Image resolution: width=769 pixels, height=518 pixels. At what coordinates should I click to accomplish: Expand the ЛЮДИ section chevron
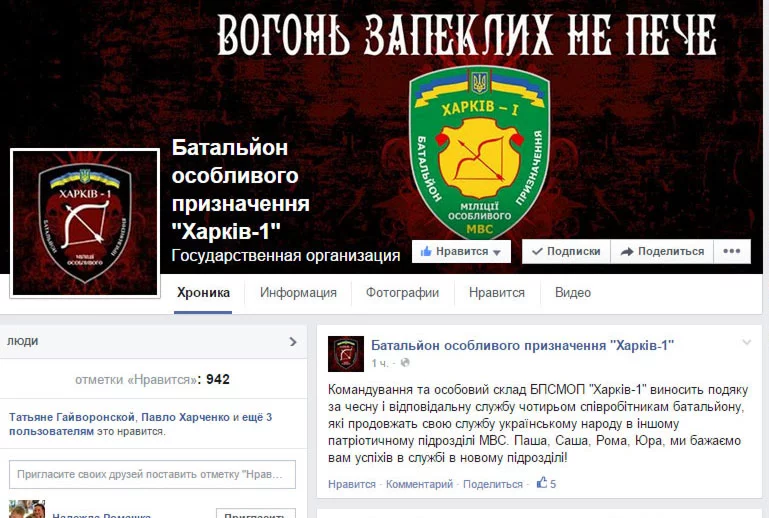click(x=293, y=341)
